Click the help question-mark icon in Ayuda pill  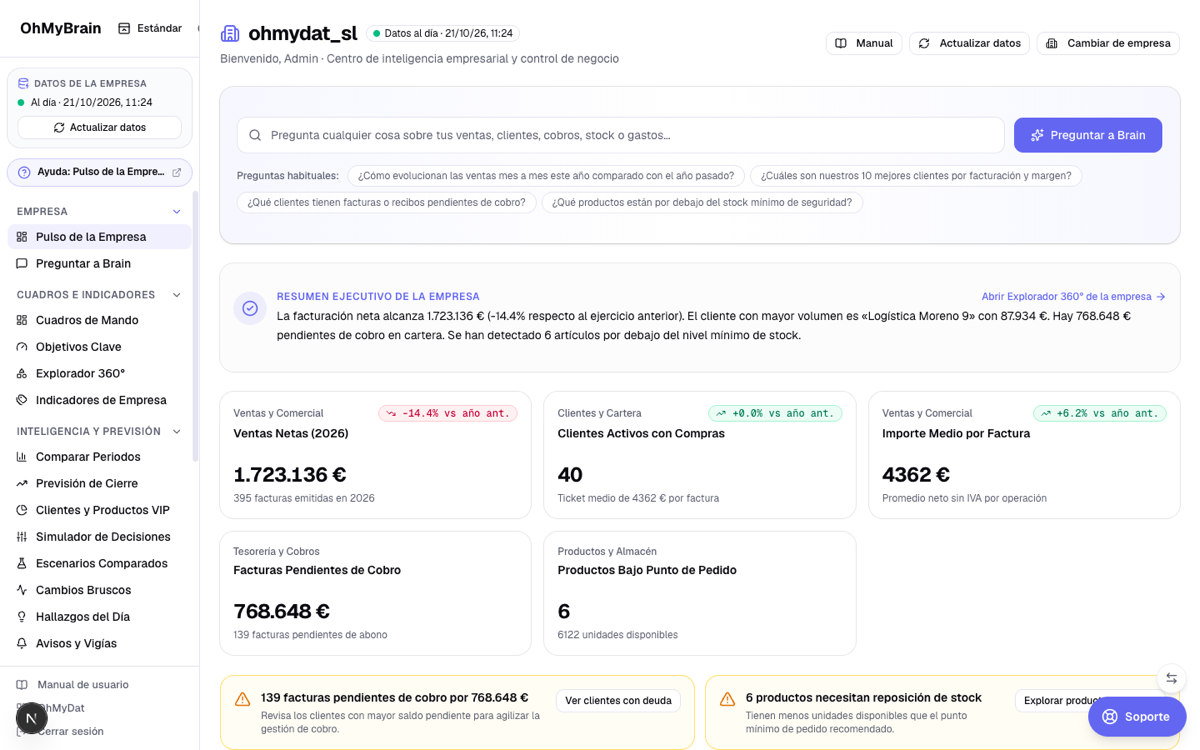24,172
